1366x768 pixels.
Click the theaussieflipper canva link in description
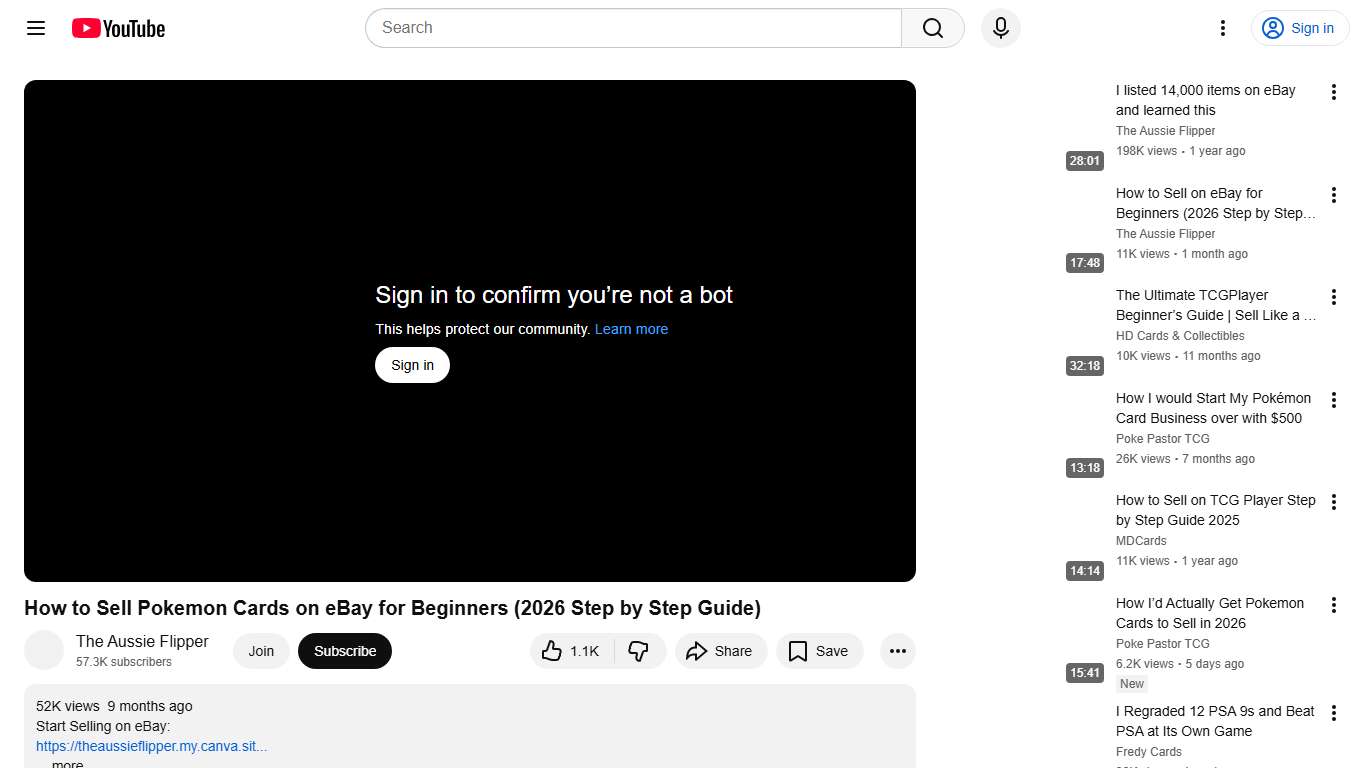click(152, 745)
